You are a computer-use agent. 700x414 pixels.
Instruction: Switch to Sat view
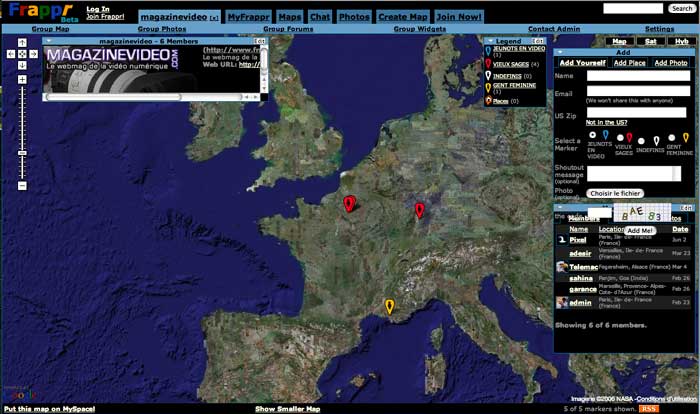point(650,41)
